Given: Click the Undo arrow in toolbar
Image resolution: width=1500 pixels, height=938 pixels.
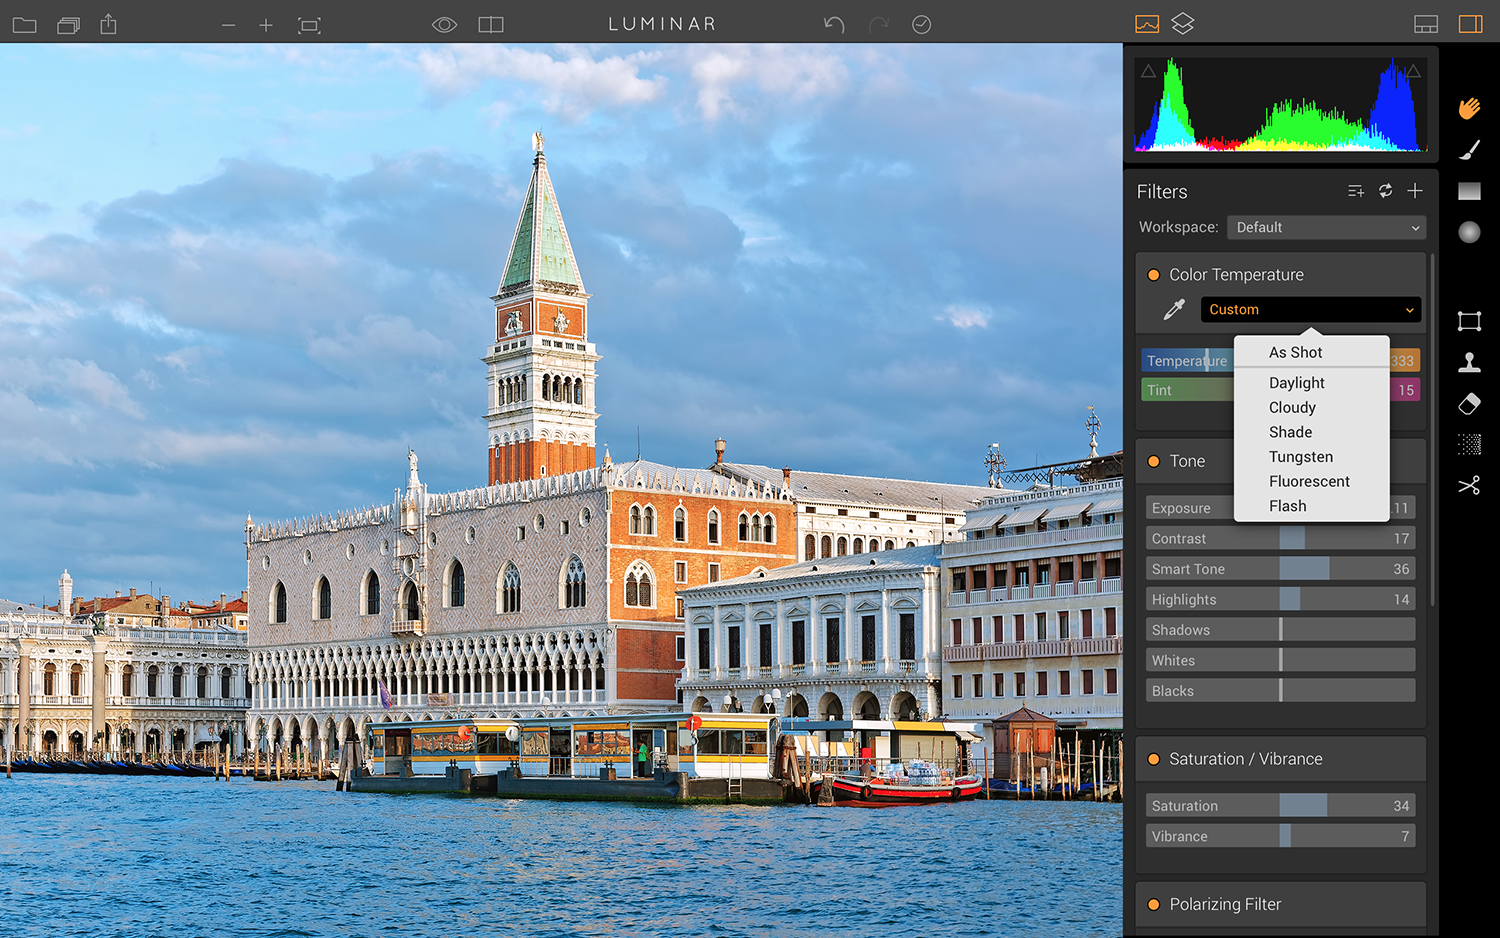Looking at the screenshot, I should [834, 24].
